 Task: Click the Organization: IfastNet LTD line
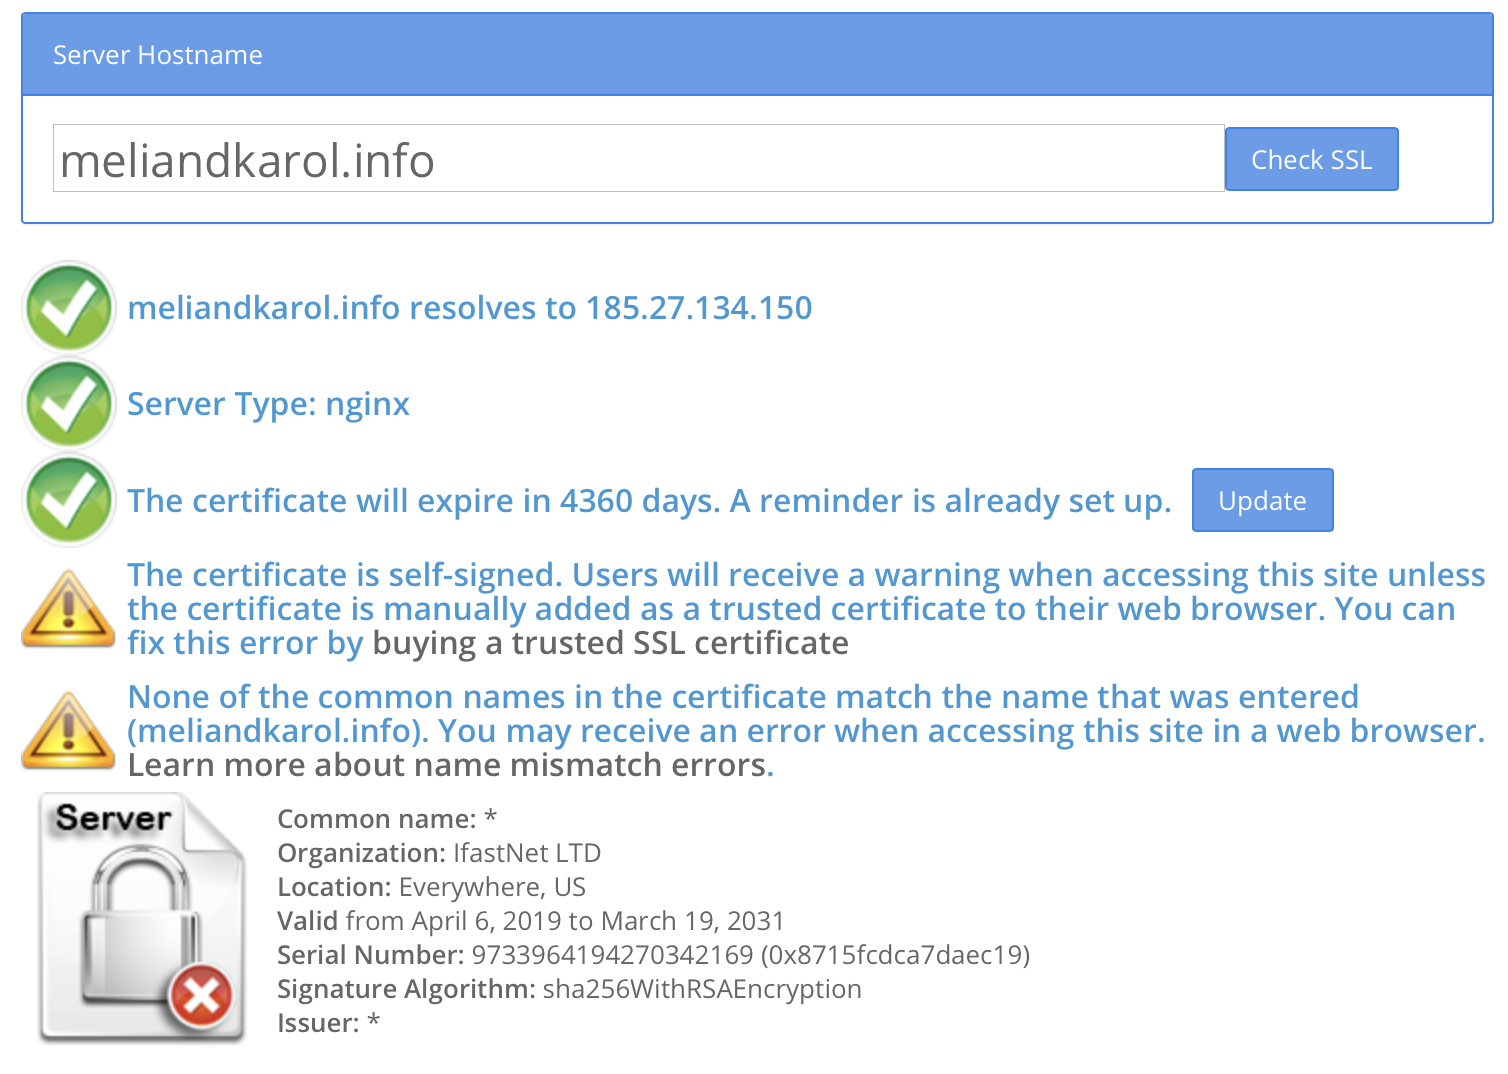(439, 853)
